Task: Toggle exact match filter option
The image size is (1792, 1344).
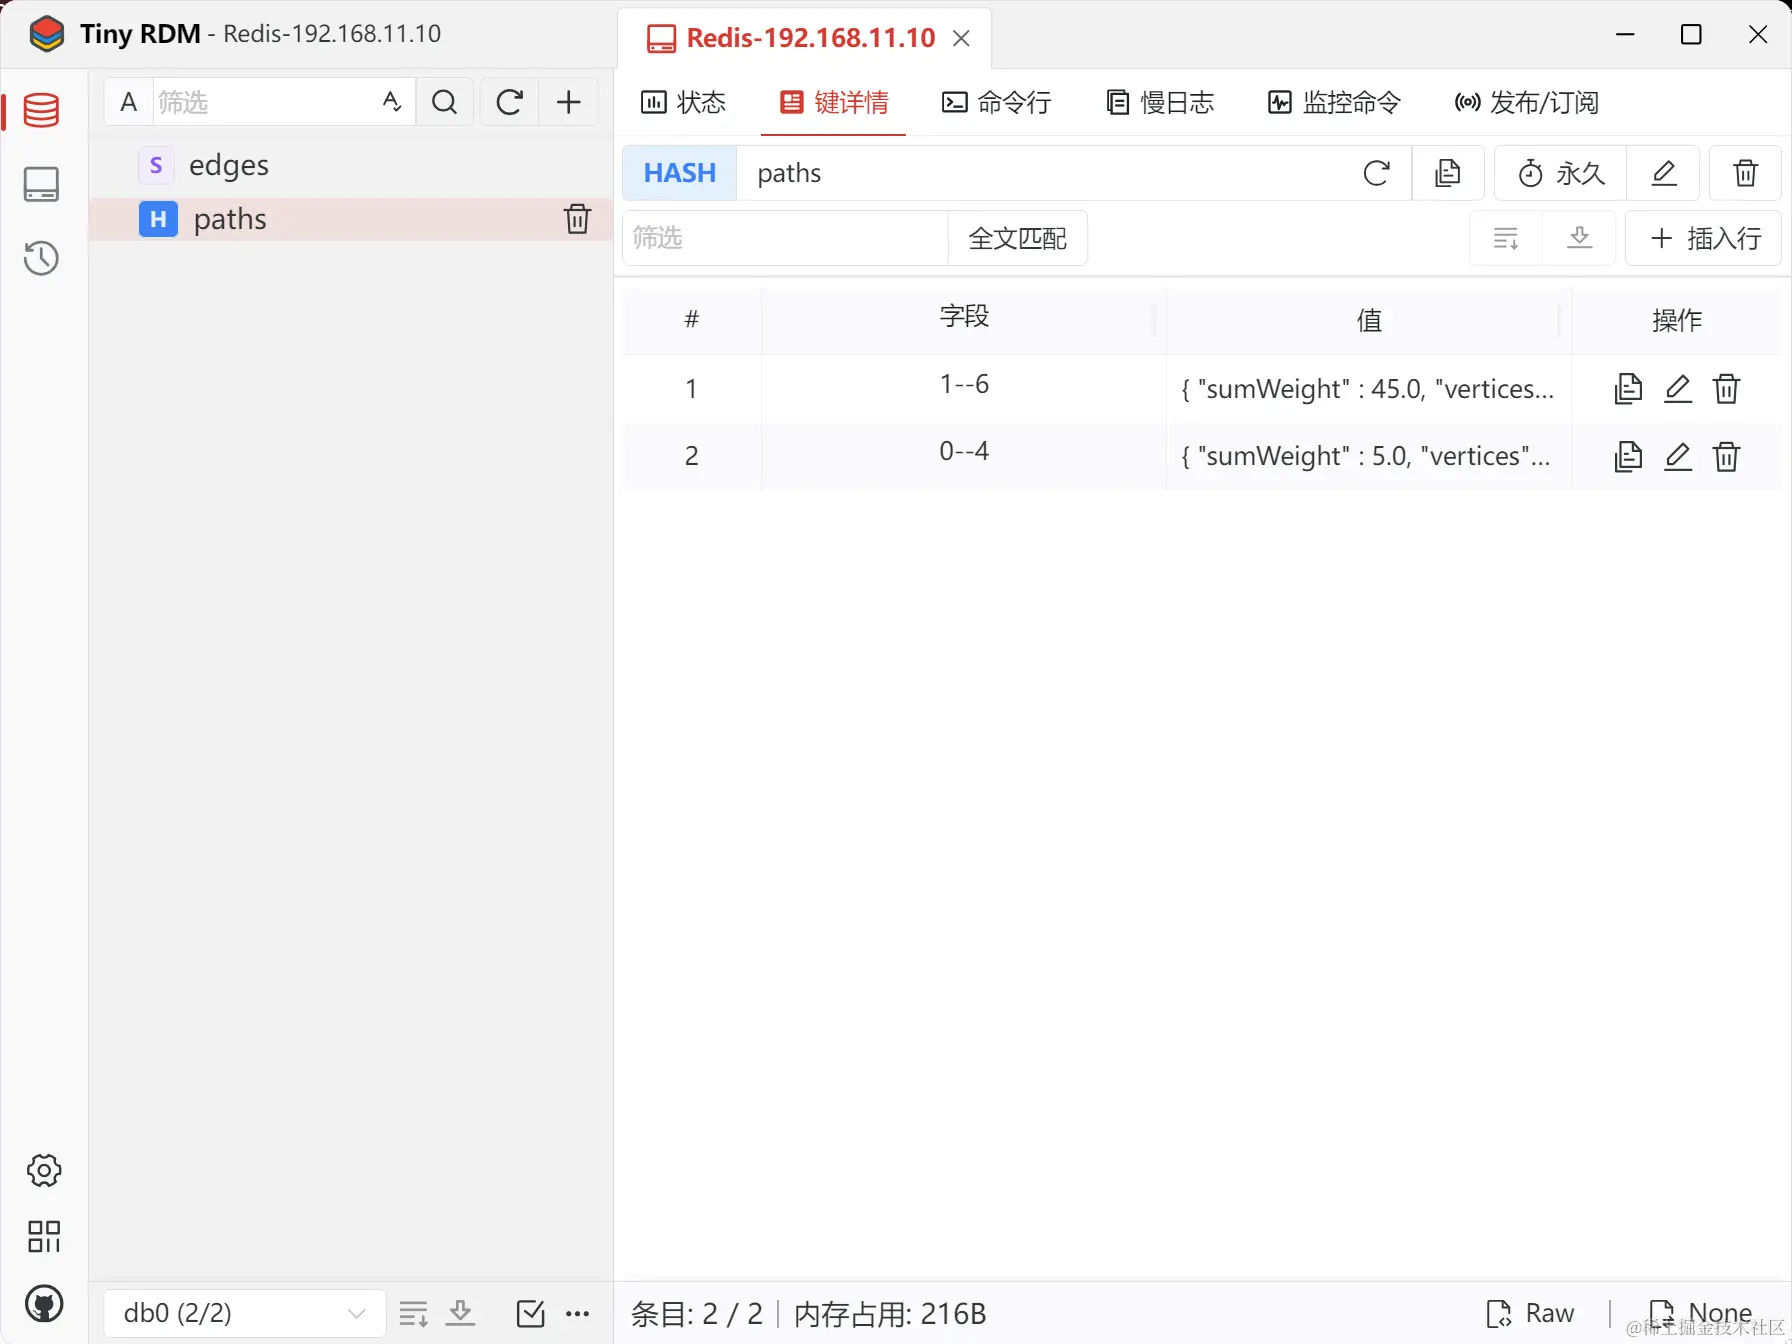Action: [x=392, y=102]
